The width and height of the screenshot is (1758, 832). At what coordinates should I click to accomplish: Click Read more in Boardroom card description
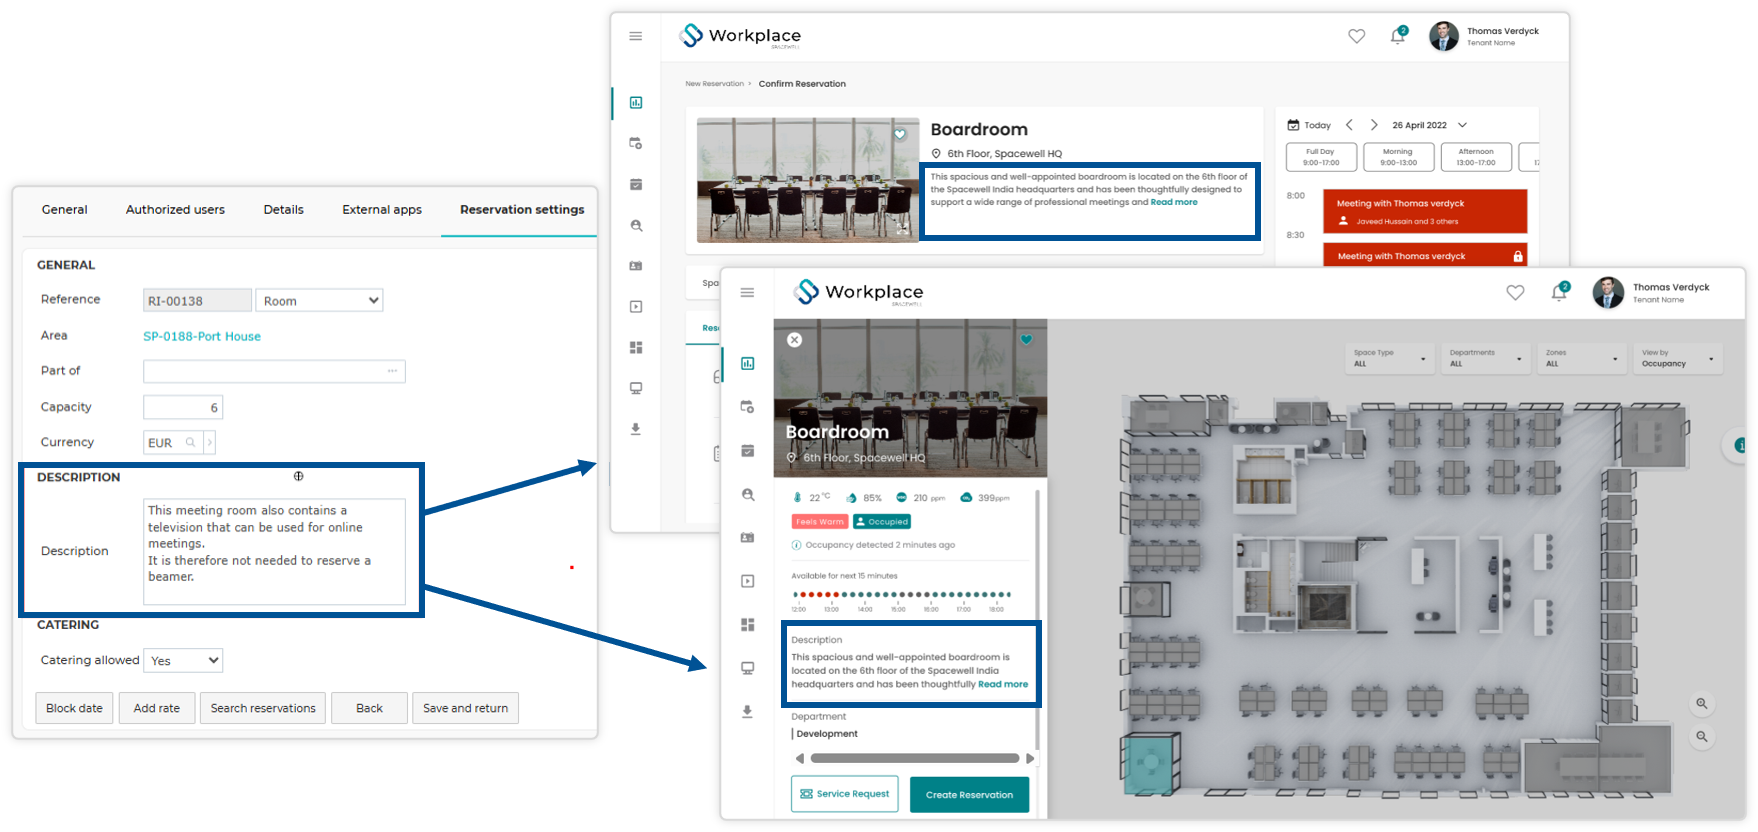click(1174, 202)
